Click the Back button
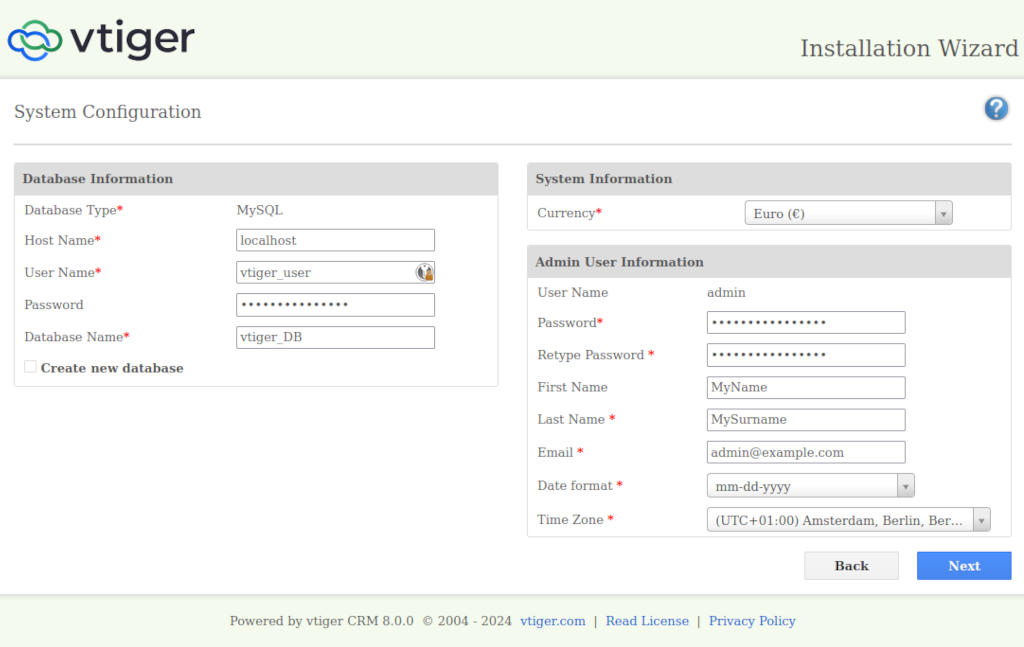 point(851,565)
